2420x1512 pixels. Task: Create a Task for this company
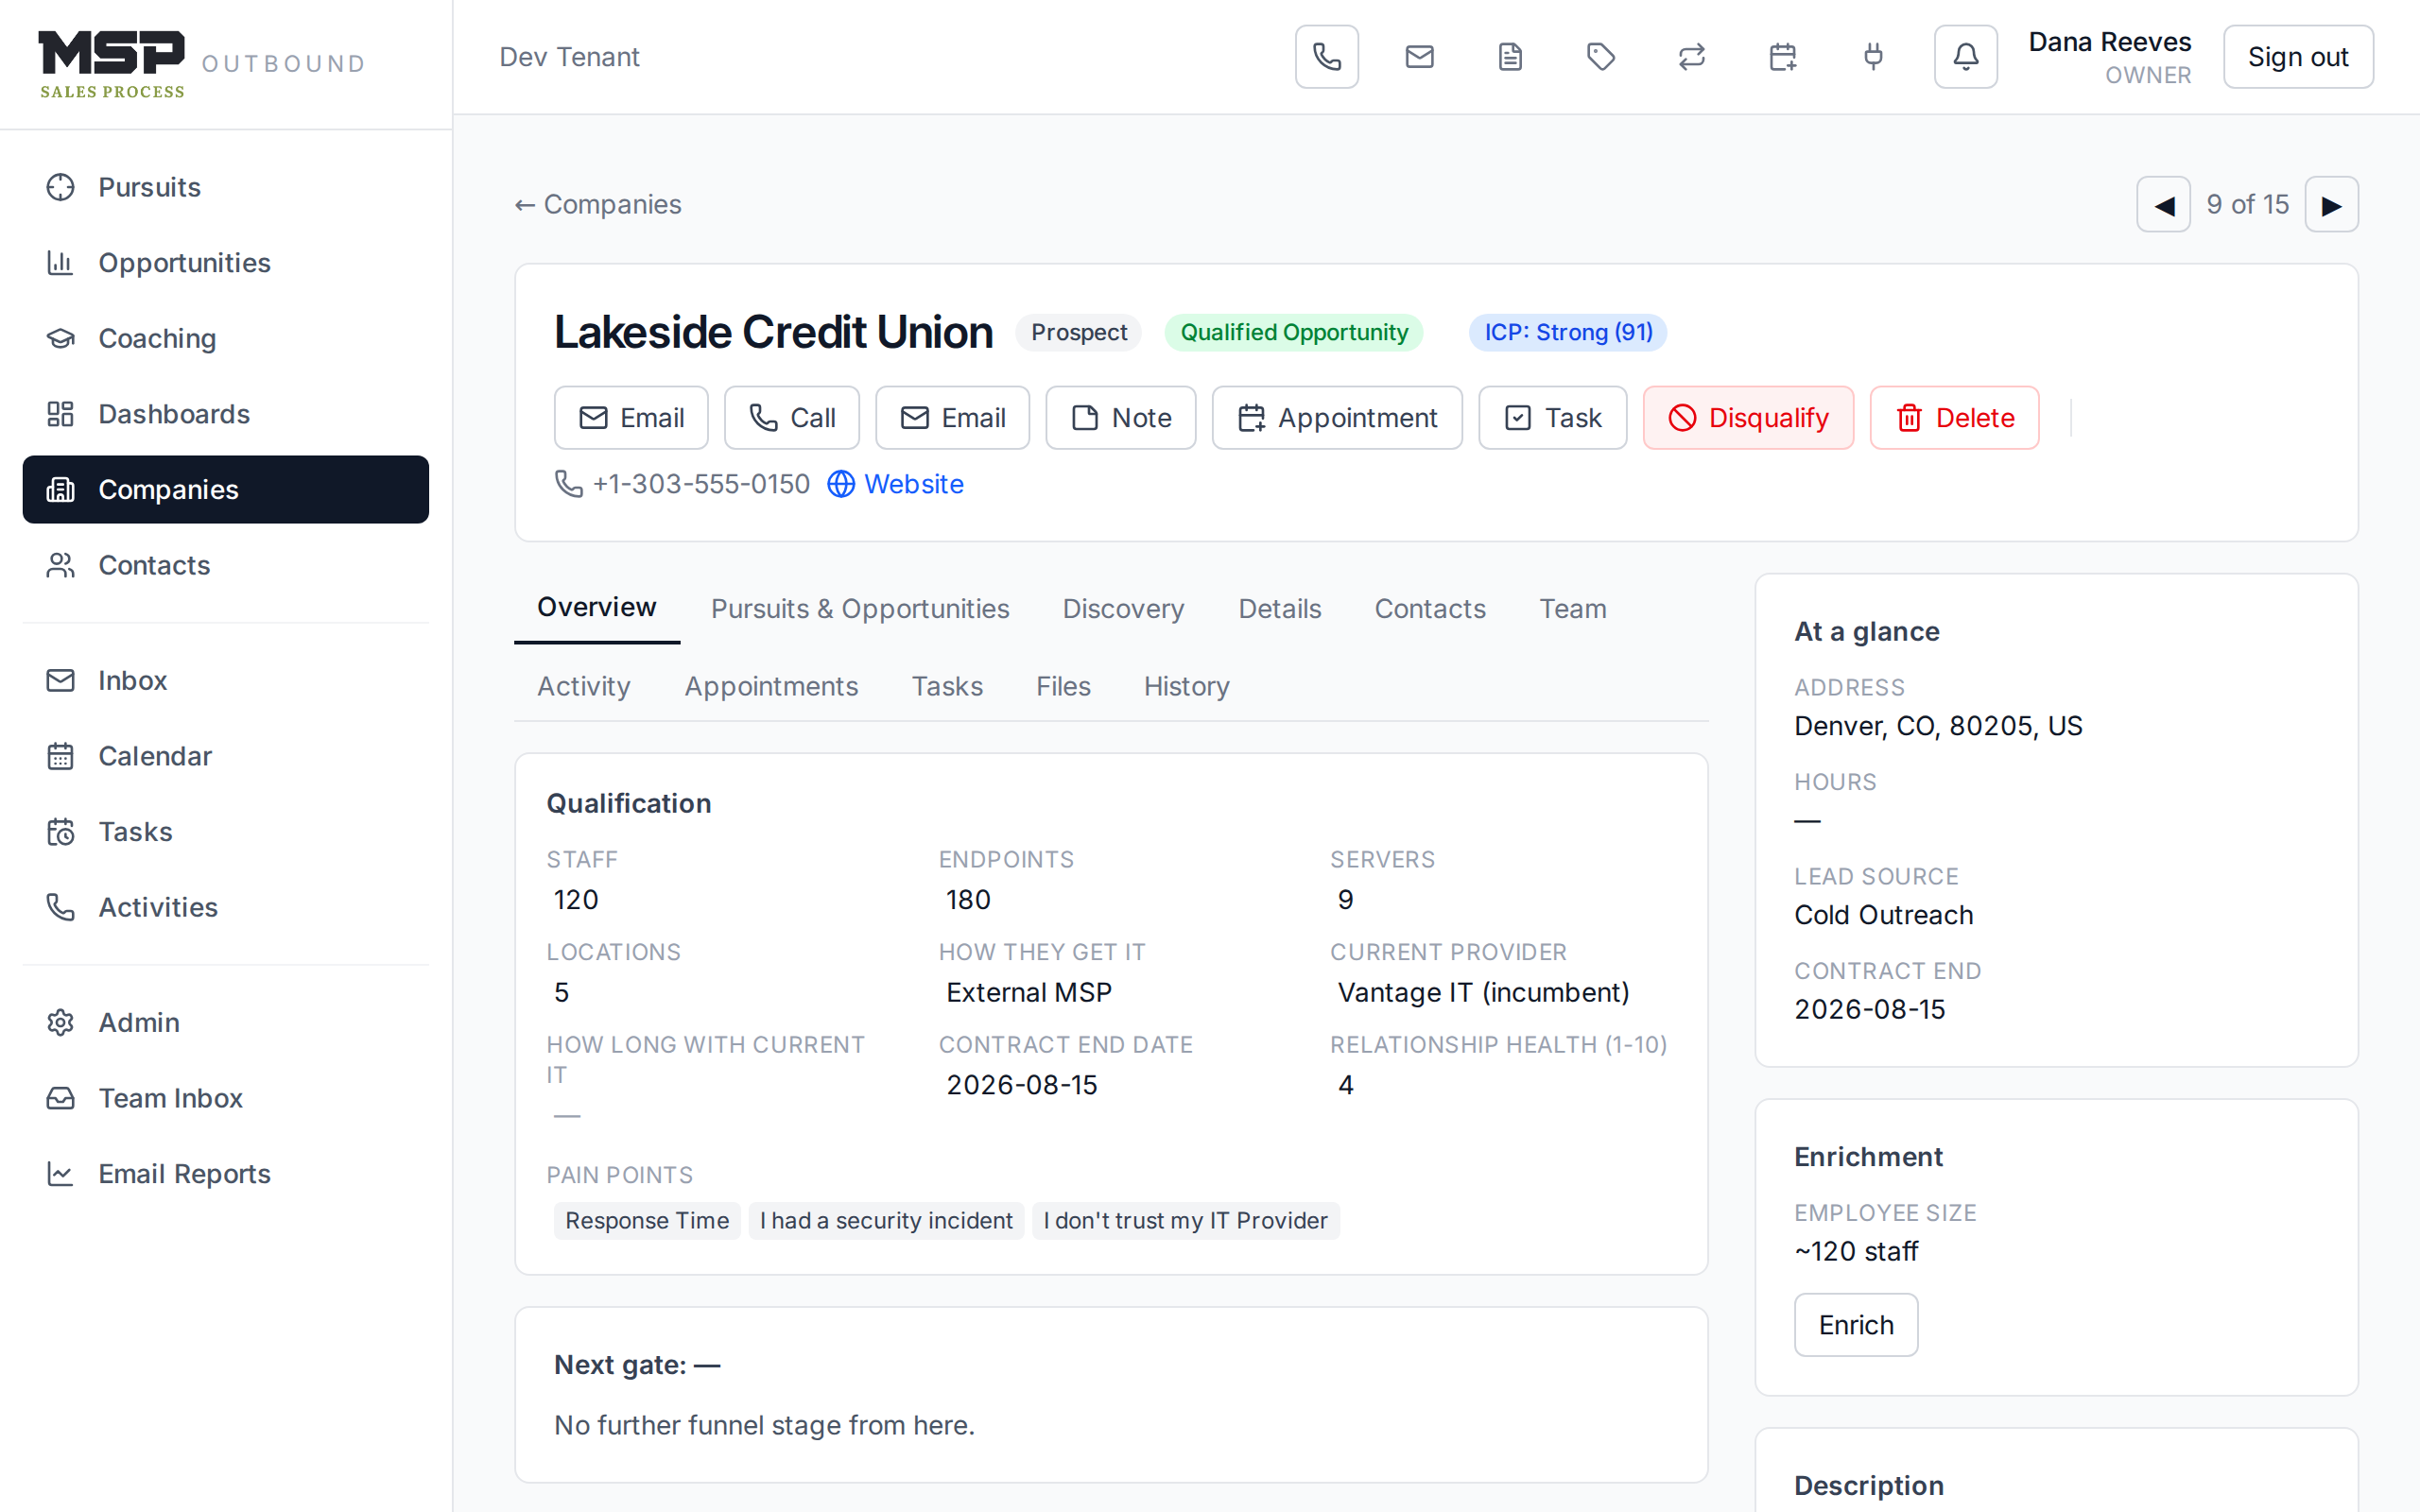click(1552, 418)
